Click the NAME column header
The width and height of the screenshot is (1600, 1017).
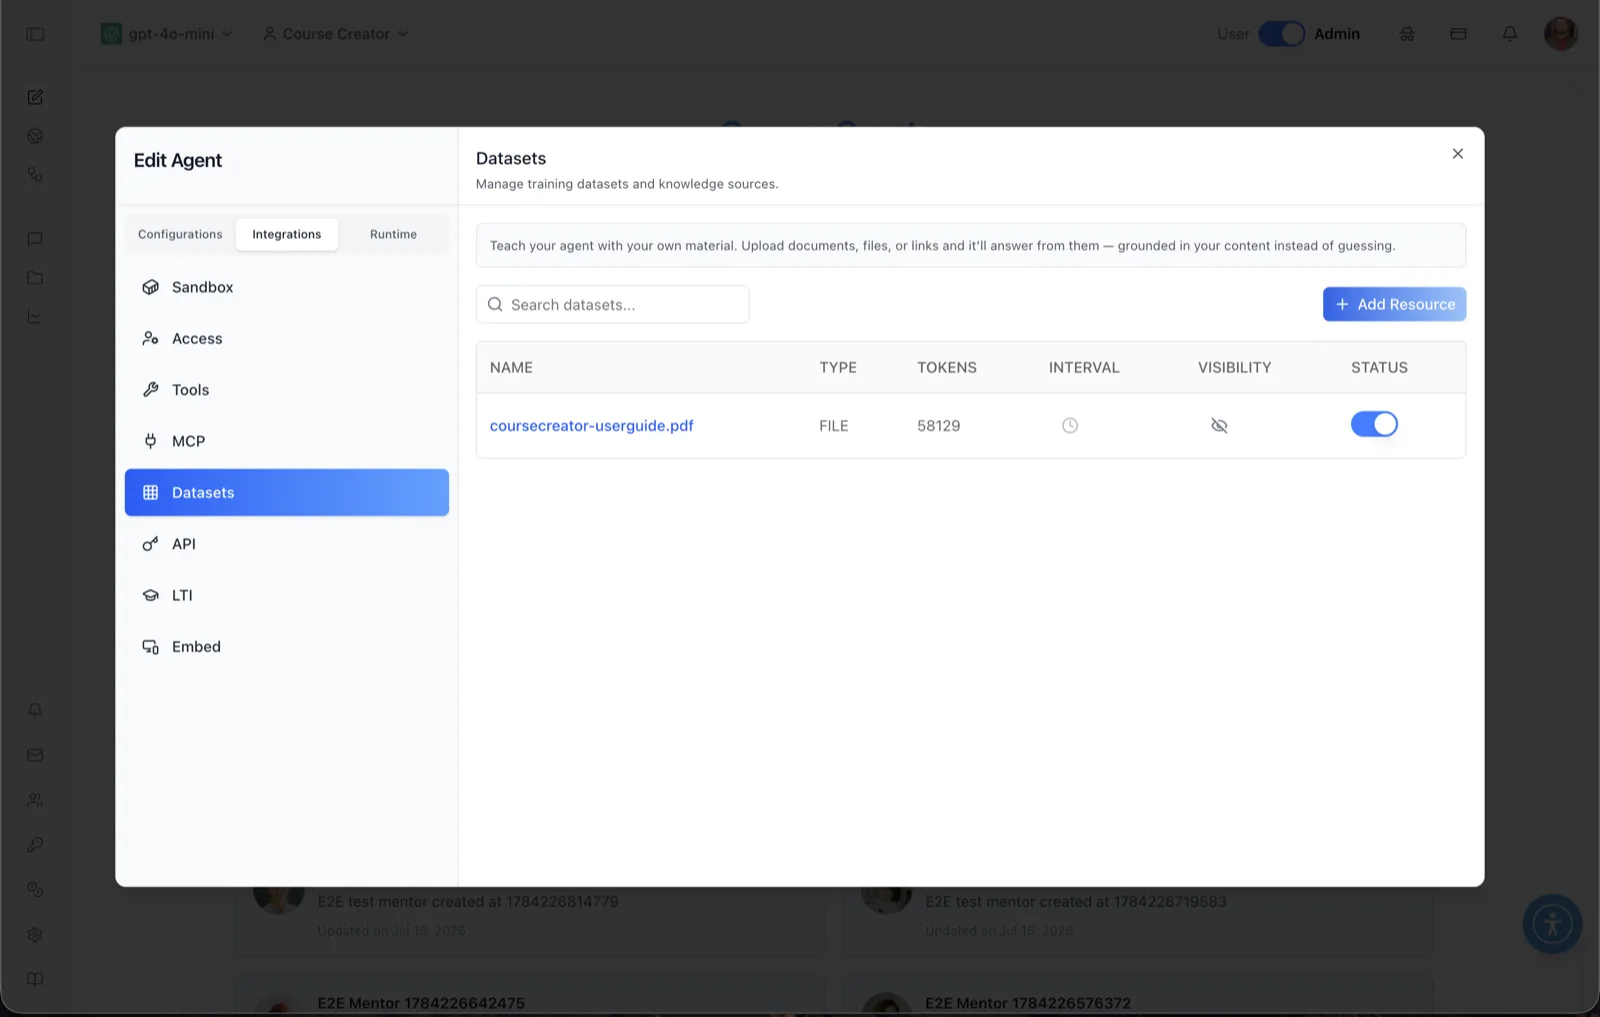coord(511,367)
